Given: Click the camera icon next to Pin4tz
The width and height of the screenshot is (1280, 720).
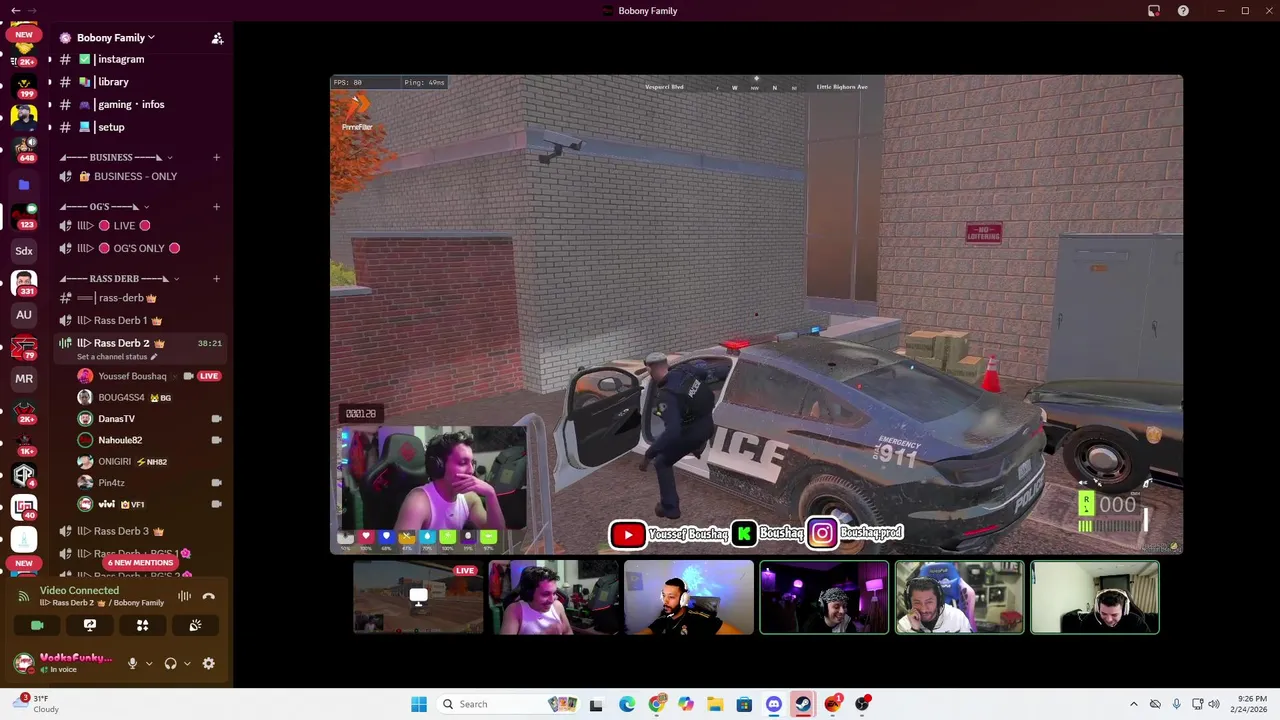Looking at the screenshot, I should [x=216, y=483].
